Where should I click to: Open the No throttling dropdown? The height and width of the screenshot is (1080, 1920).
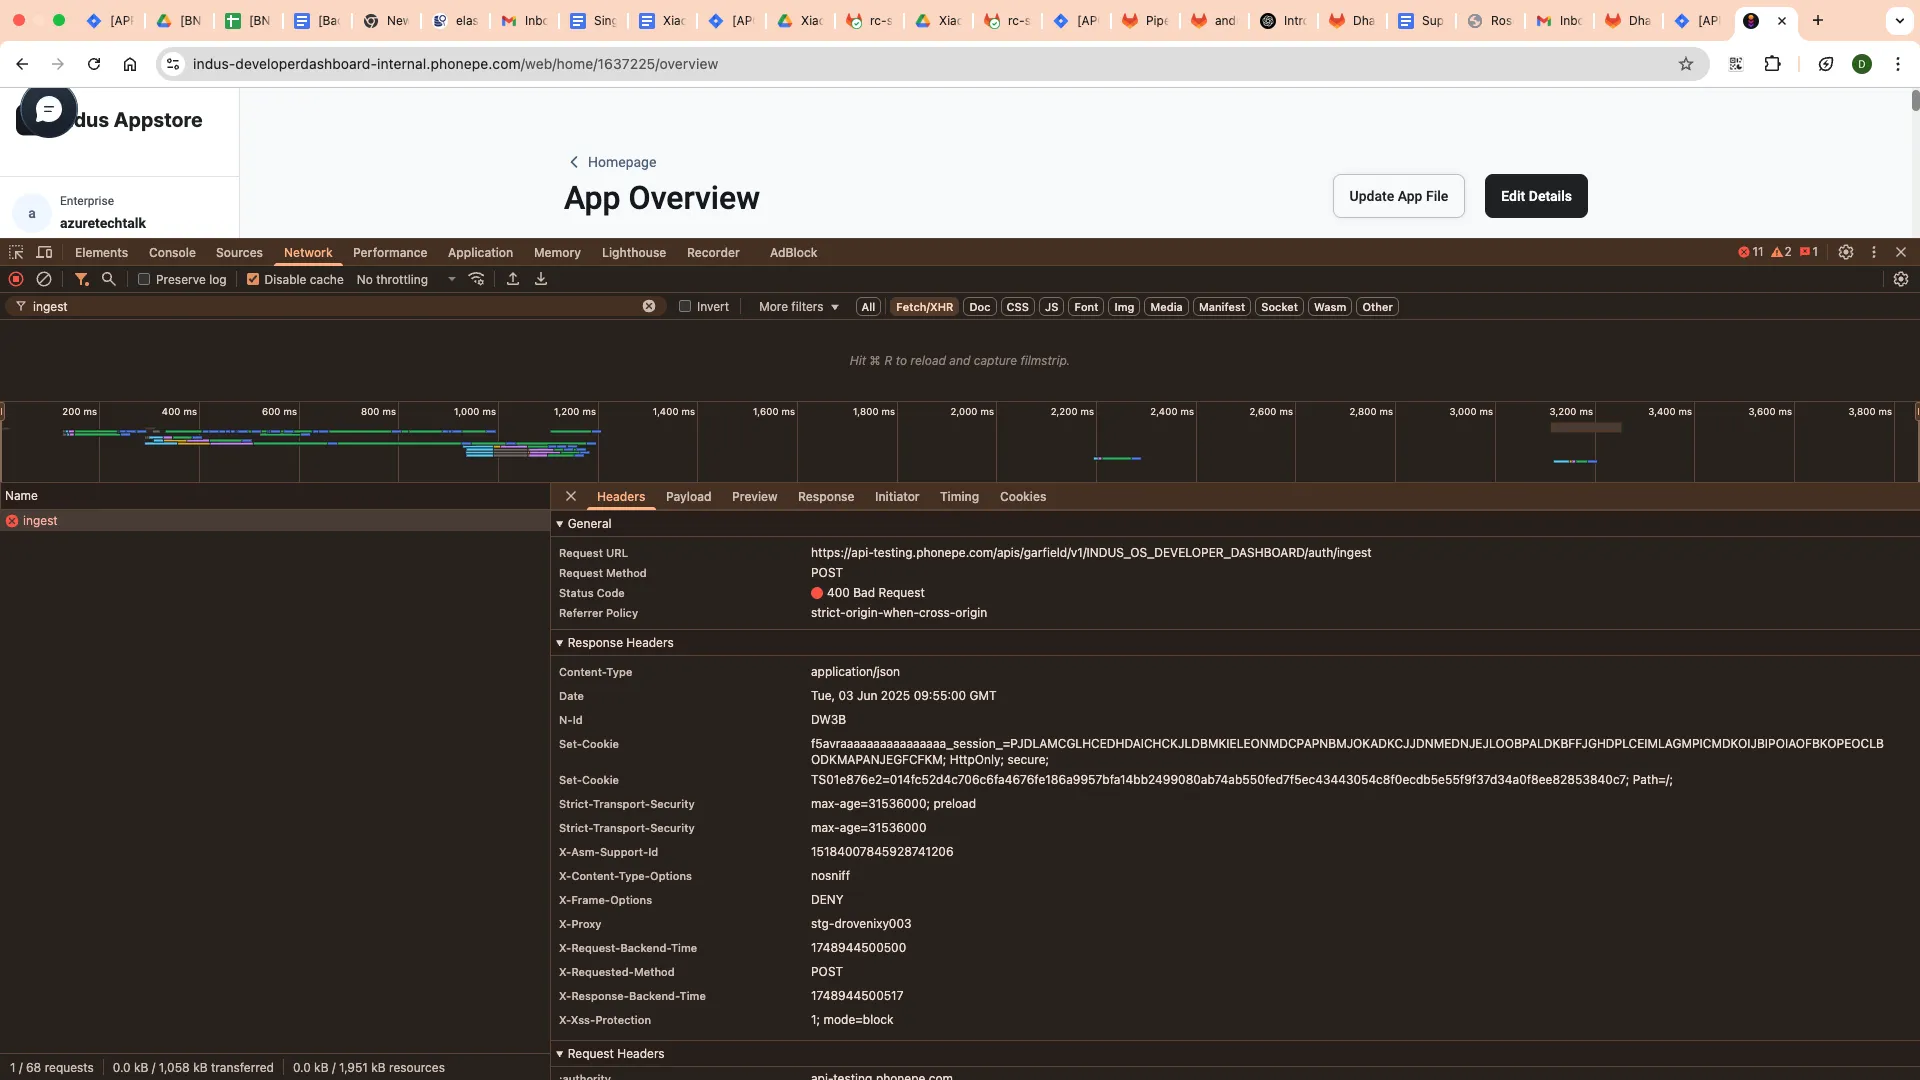tap(406, 280)
